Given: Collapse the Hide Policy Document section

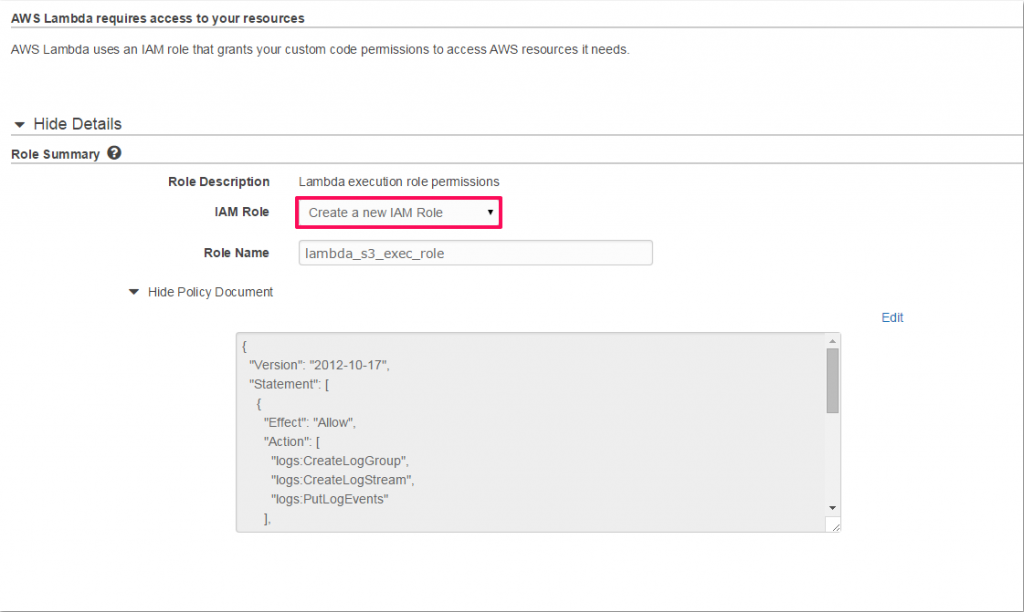Looking at the screenshot, I should (x=201, y=292).
